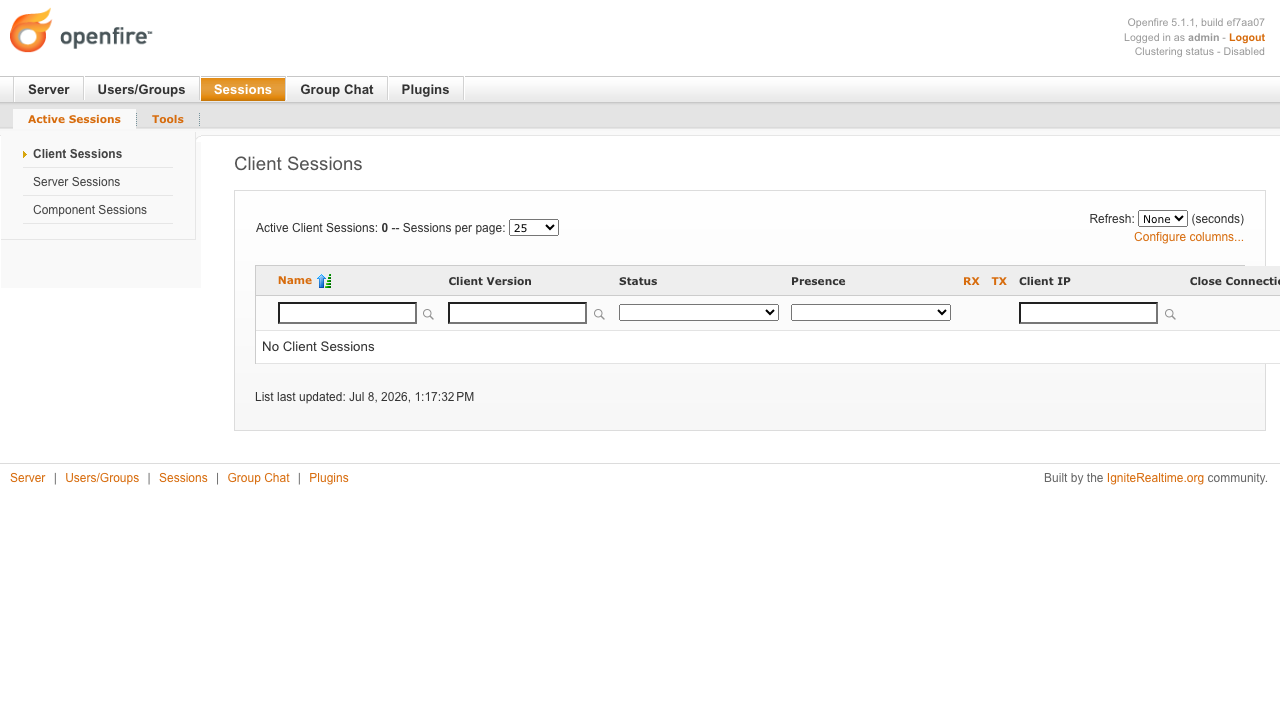Open the Status filter dropdown
Viewport: 1280px width, 720px height.
(699, 313)
